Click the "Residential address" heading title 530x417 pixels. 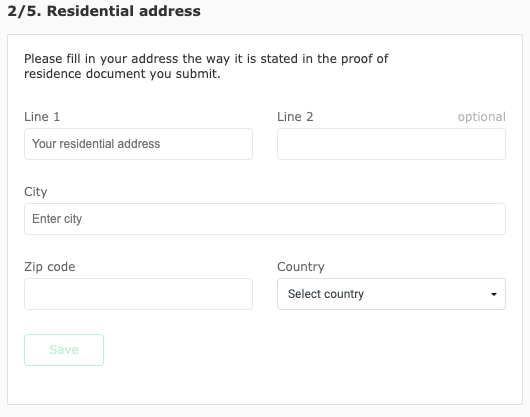coord(124,11)
